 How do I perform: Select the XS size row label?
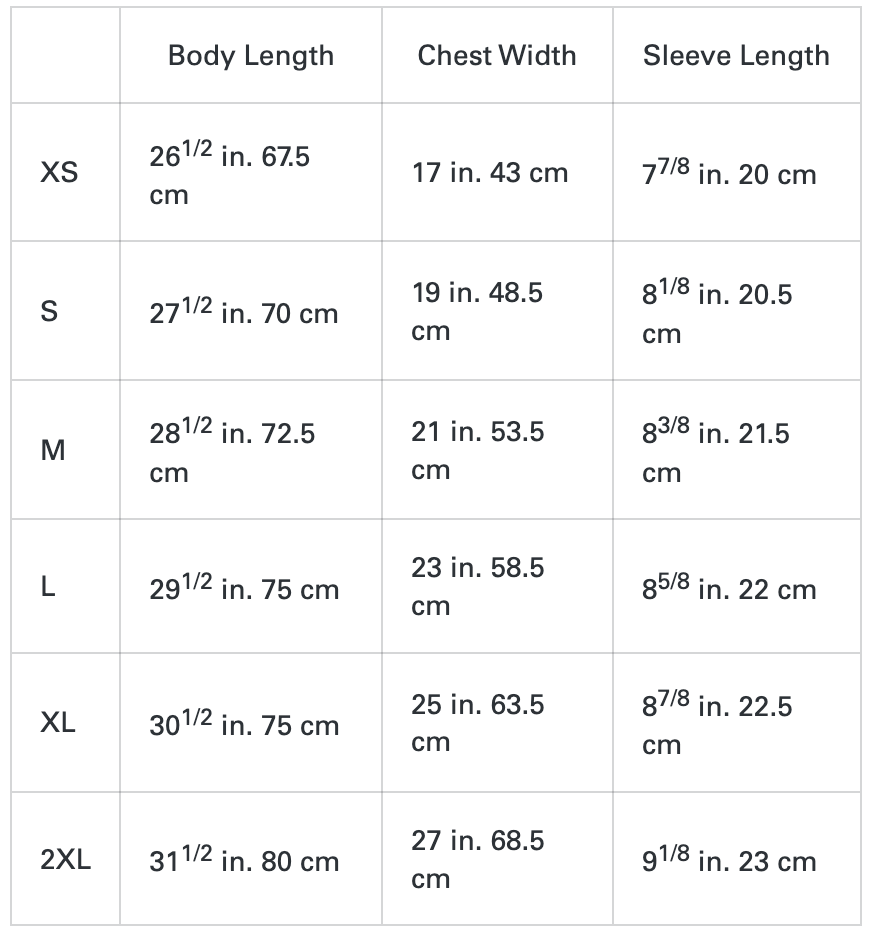(x=59, y=173)
